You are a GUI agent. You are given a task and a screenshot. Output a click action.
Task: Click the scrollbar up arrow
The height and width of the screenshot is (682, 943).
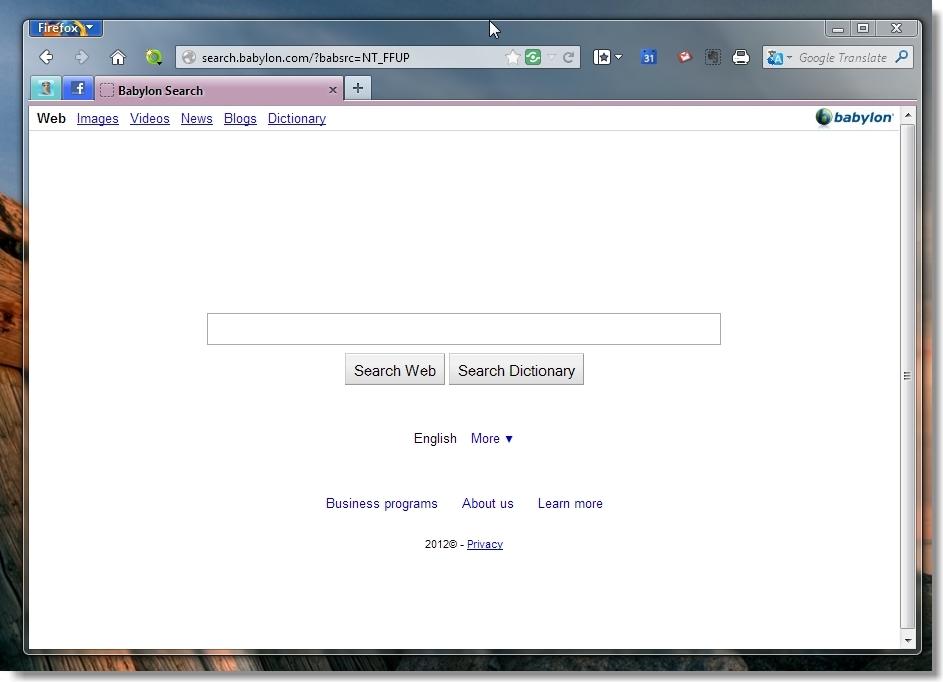click(x=908, y=115)
